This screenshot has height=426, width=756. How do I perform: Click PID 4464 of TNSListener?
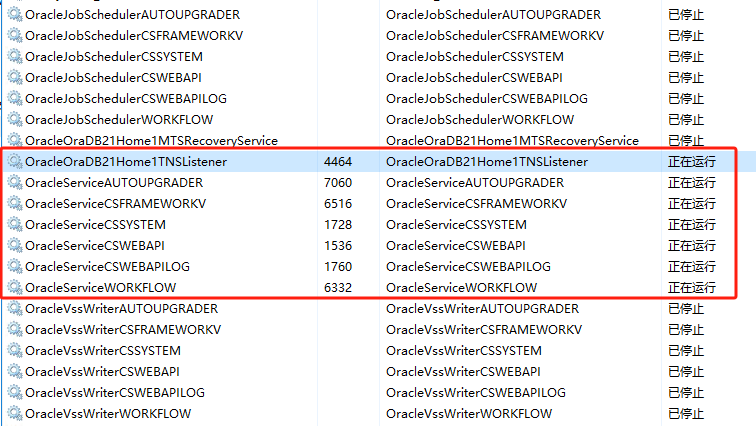click(338, 161)
